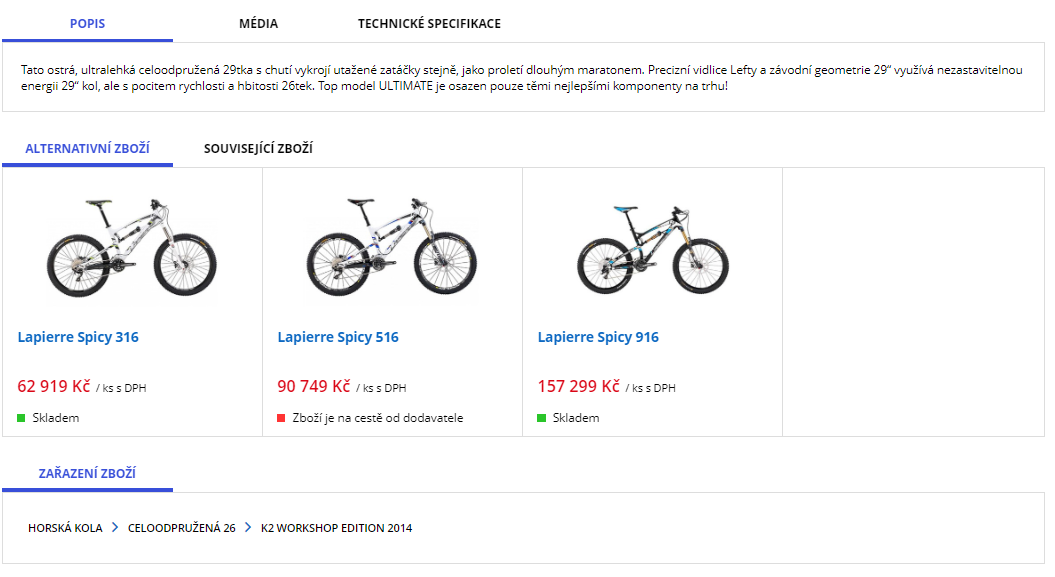The image size is (1055, 577).
Task: Open Lapierre Spicy 516 bike image
Action: [x=391, y=247]
